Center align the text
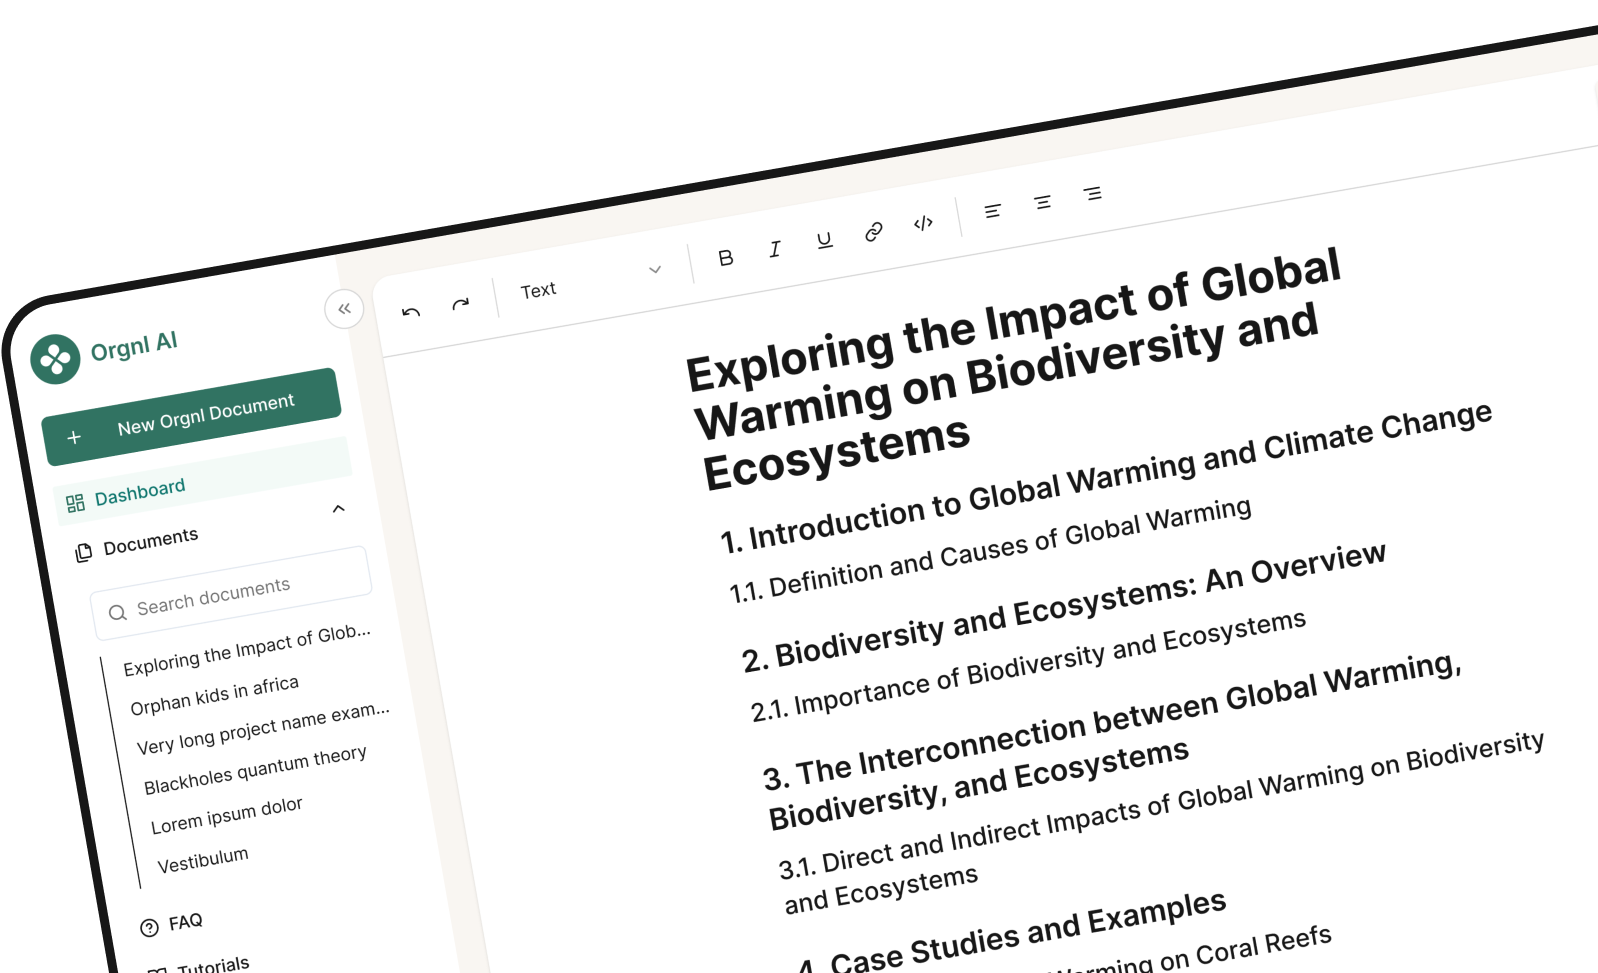Image resolution: width=1598 pixels, height=973 pixels. (1042, 202)
